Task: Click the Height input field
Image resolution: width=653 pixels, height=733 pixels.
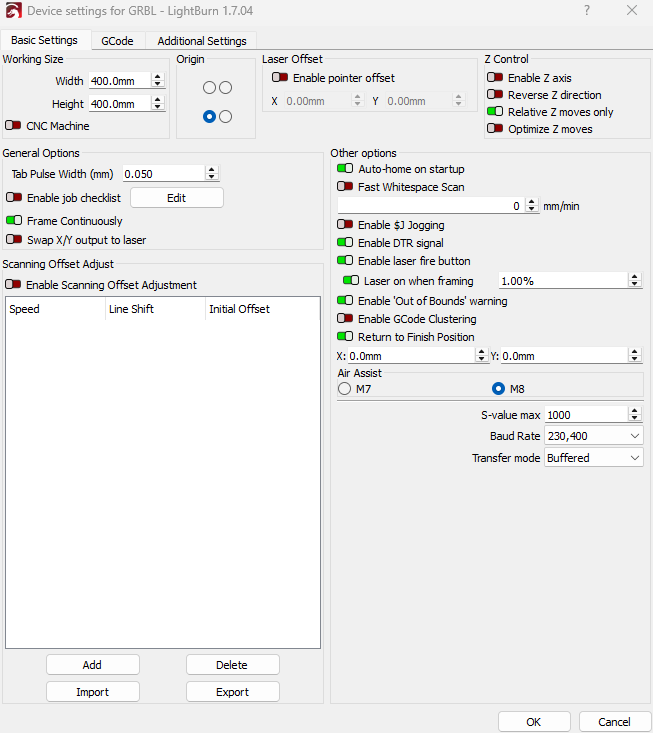Action: (120, 103)
